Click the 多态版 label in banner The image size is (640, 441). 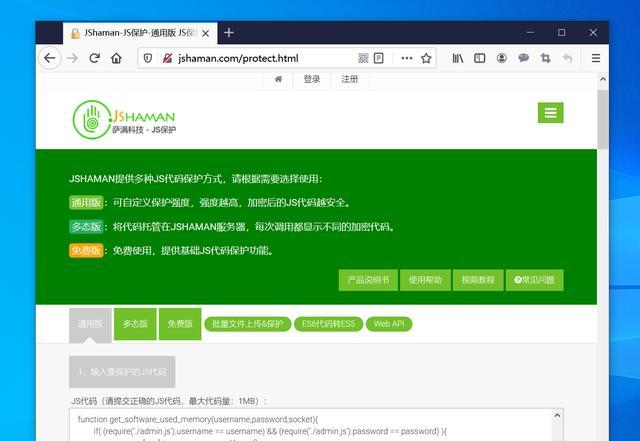click(86, 227)
